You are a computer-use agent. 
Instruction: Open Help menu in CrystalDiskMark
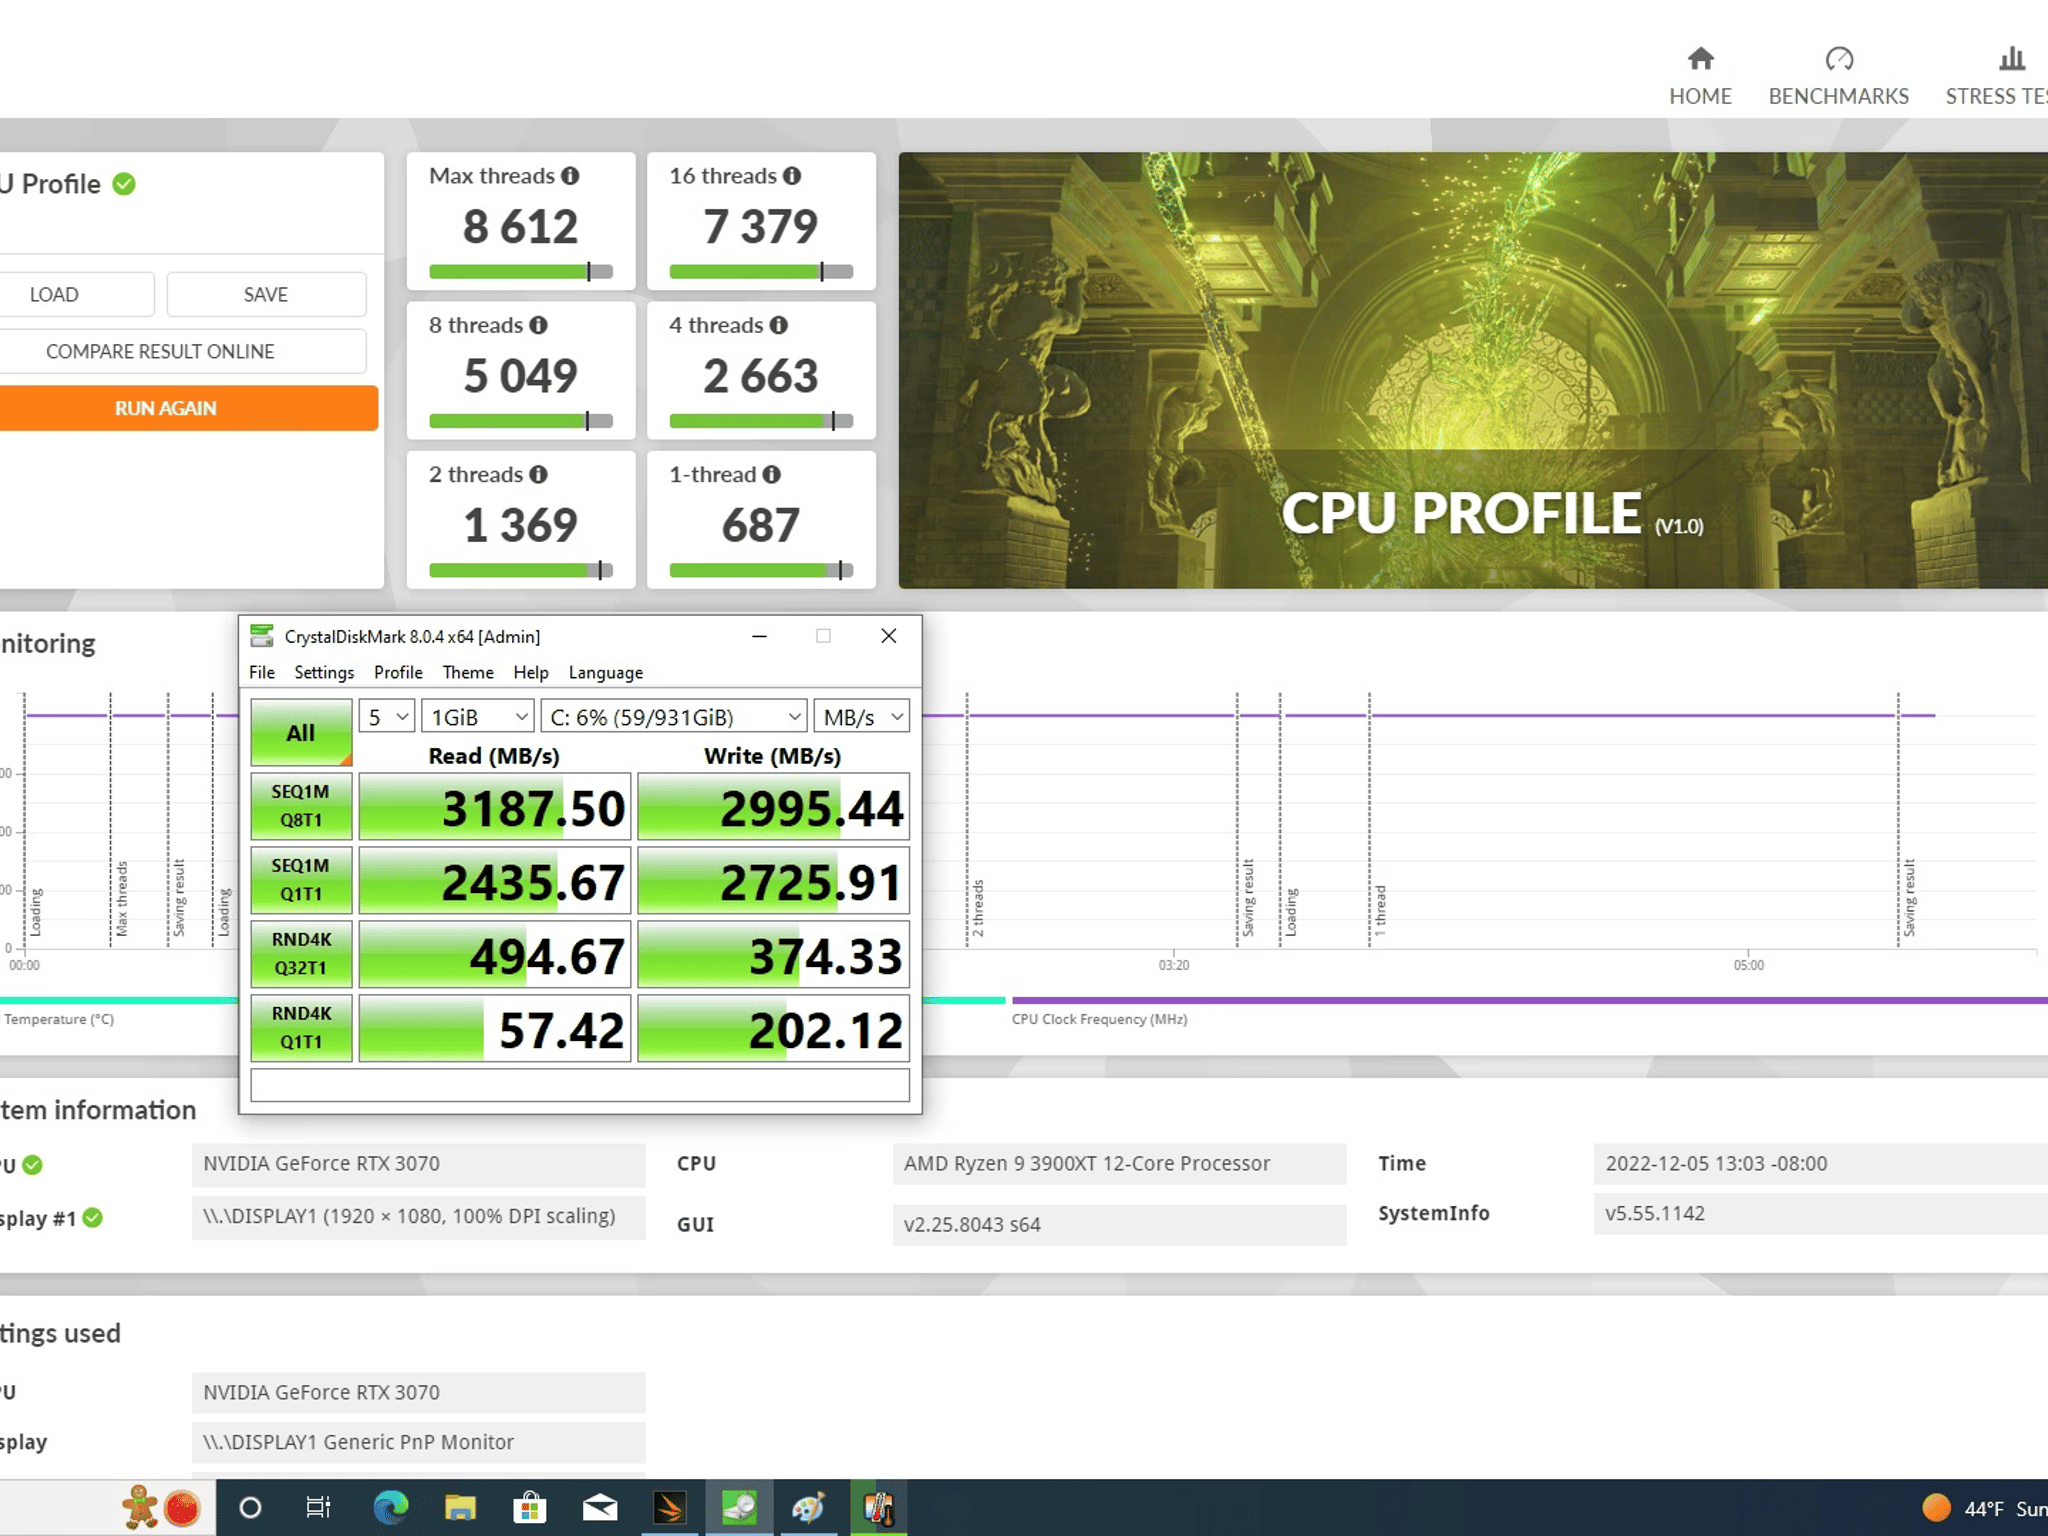[x=531, y=672]
